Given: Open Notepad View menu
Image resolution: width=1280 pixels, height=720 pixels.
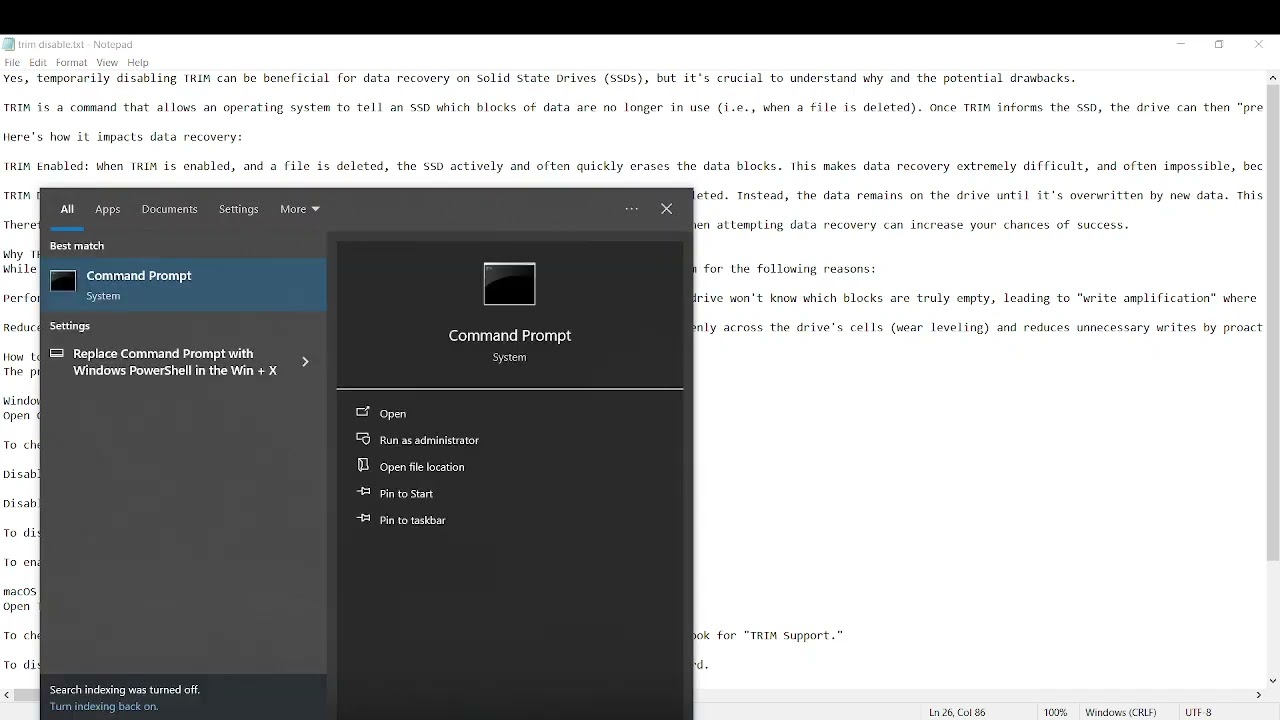Looking at the screenshot, I should (107, 63).
